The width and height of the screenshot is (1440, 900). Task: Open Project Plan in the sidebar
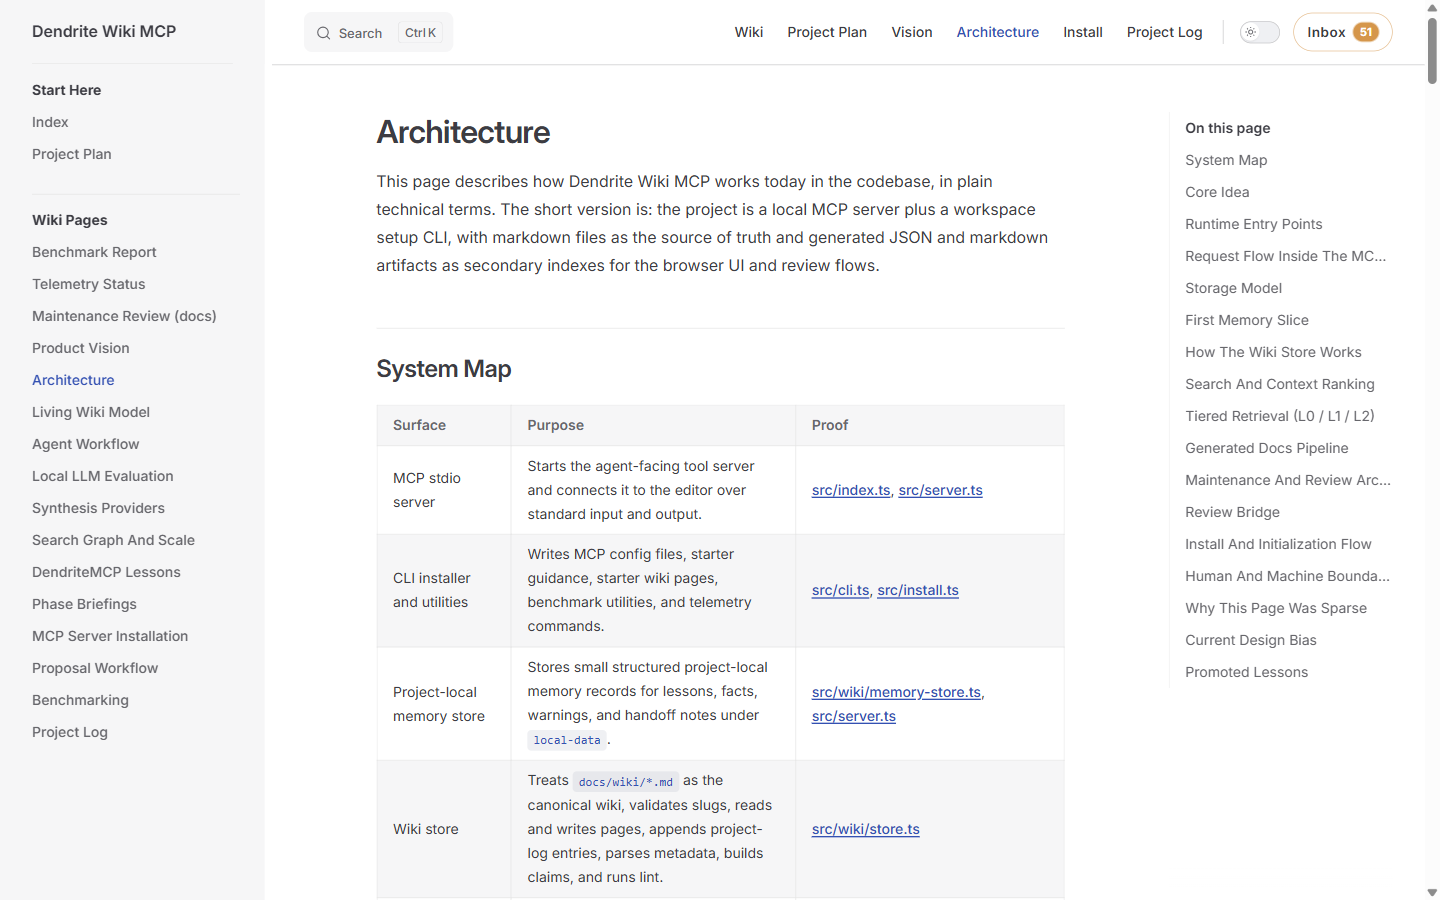72,154
